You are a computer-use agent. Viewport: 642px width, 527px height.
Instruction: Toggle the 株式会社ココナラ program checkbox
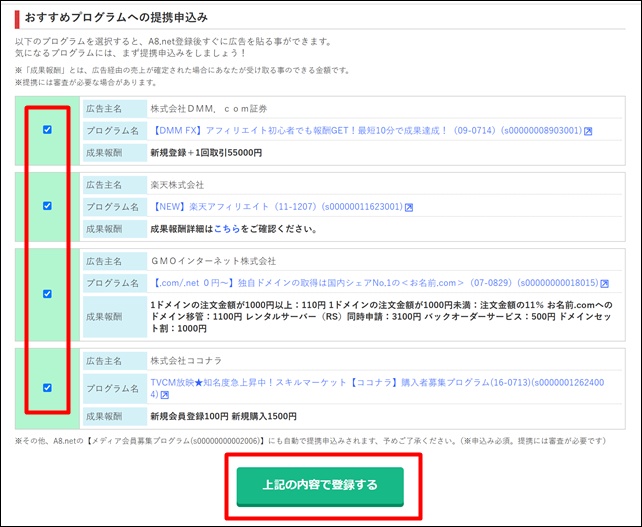(47, 387)
